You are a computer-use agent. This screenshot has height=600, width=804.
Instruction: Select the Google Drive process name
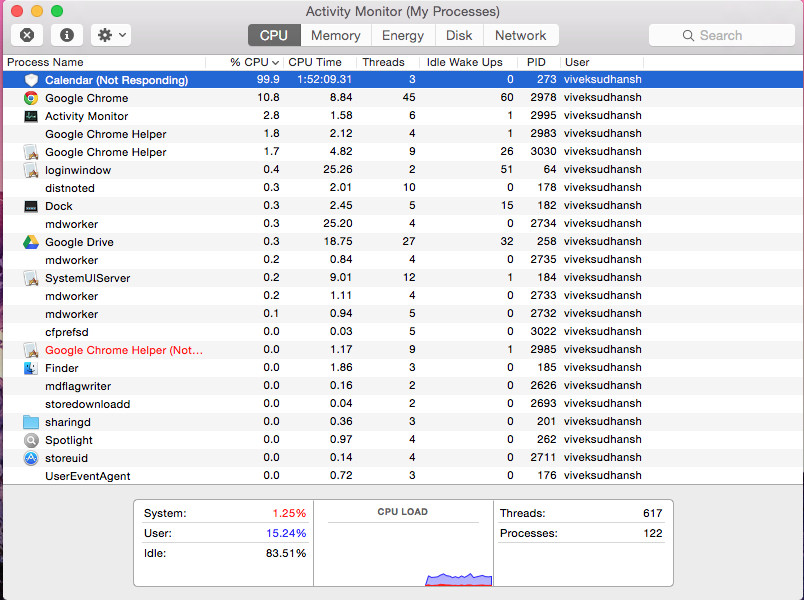pos(79,242)
